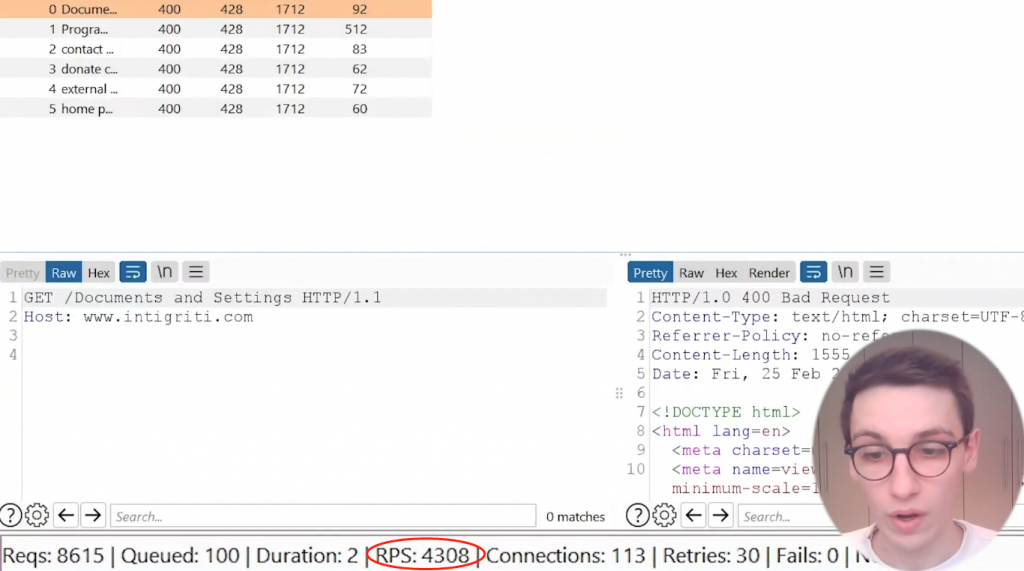Switch response view to Pretty tab
The image size is (1024, 571).
click(x=650, y=272)
